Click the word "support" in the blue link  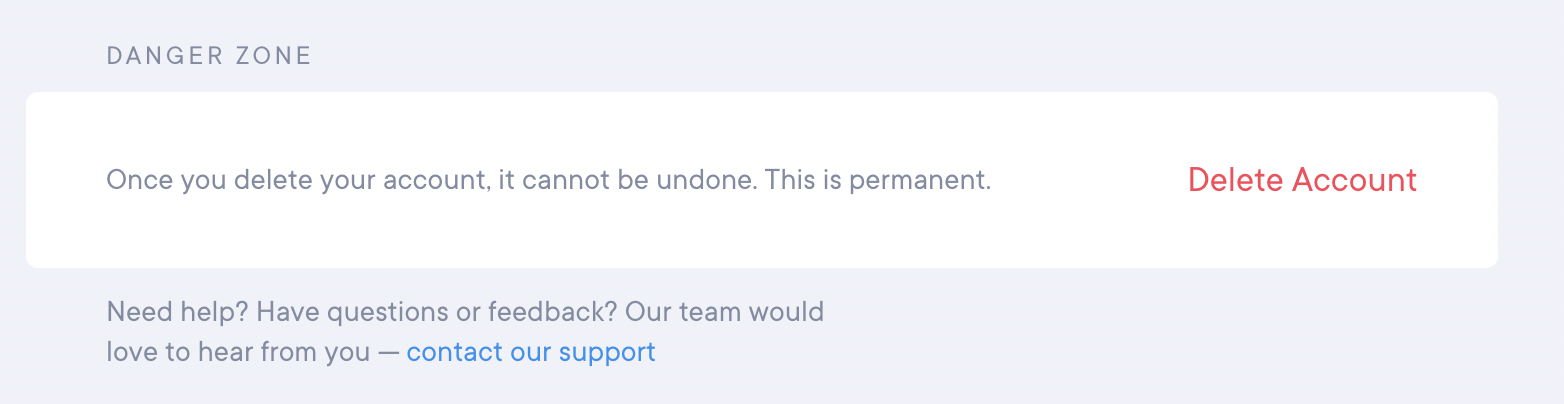[607, 352]
